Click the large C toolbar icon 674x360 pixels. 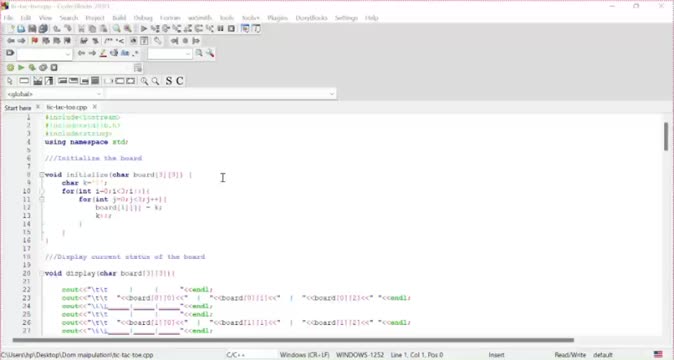(x=180, y=81)
